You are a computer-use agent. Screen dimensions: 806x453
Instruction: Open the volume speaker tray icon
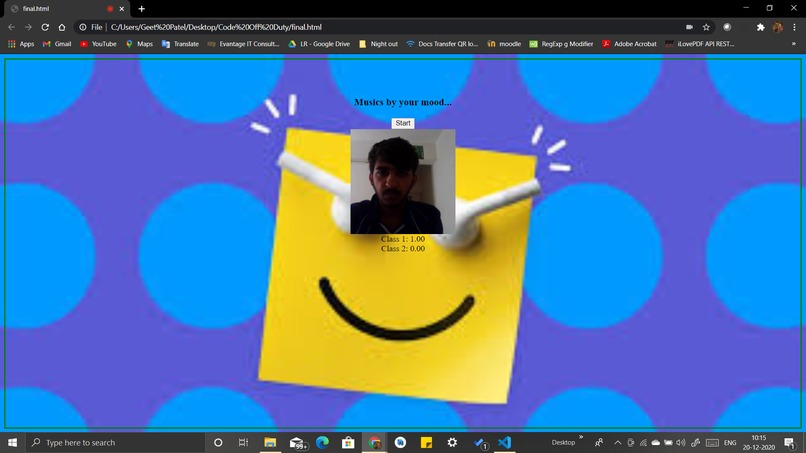coord(681,443)
